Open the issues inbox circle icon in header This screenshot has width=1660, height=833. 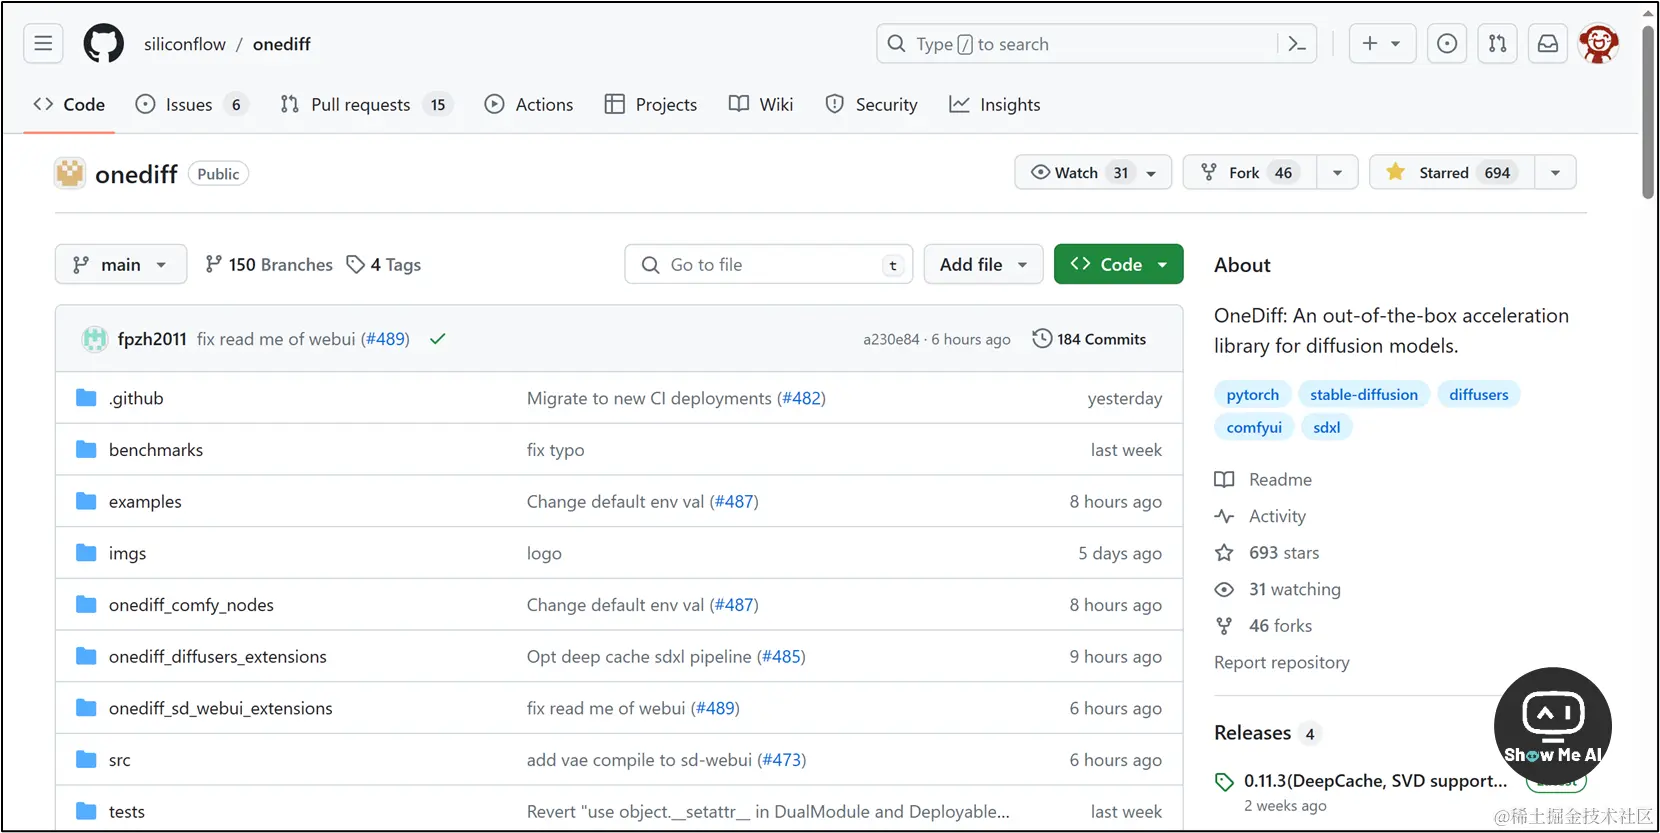(x=1447, y=44)
